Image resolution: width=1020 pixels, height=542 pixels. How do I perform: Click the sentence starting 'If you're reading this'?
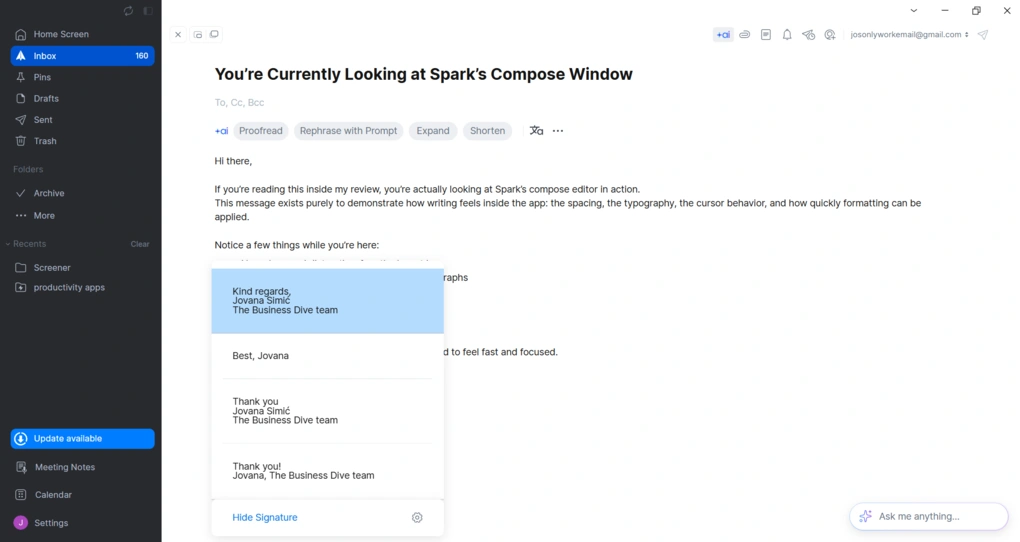(427, 189)
